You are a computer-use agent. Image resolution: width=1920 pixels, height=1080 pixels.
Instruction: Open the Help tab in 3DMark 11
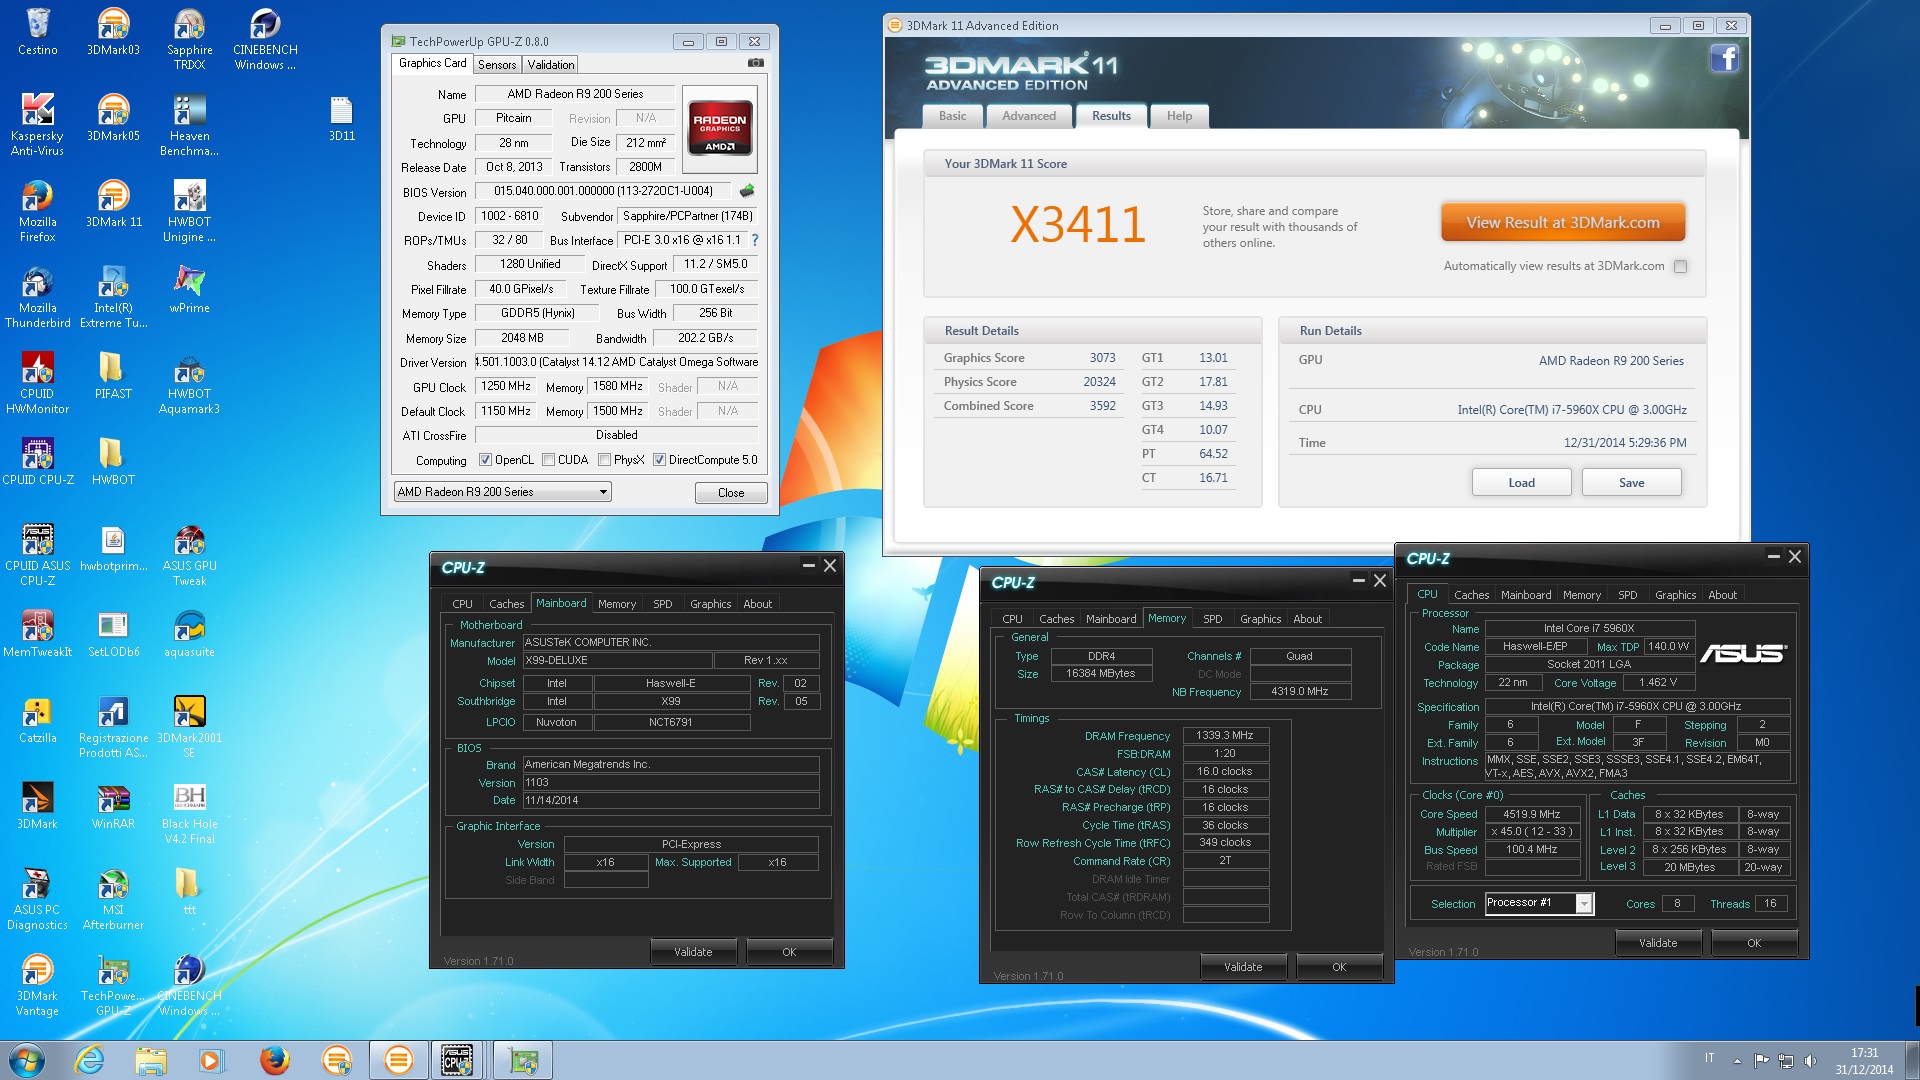coord(1179,116)
